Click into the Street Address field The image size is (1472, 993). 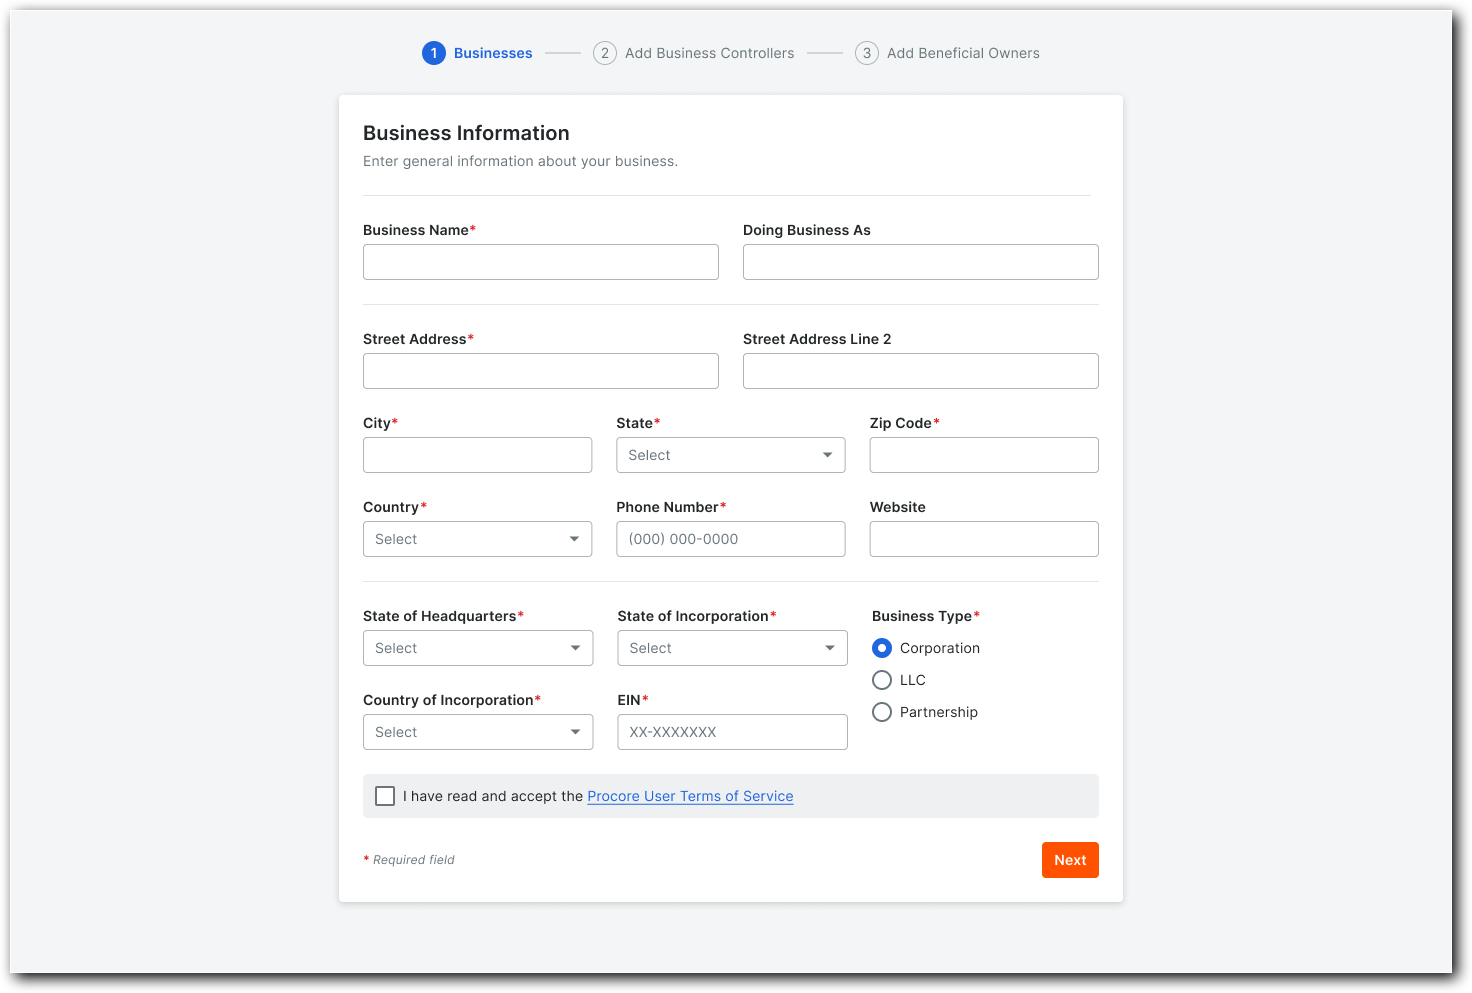[541, 371]
